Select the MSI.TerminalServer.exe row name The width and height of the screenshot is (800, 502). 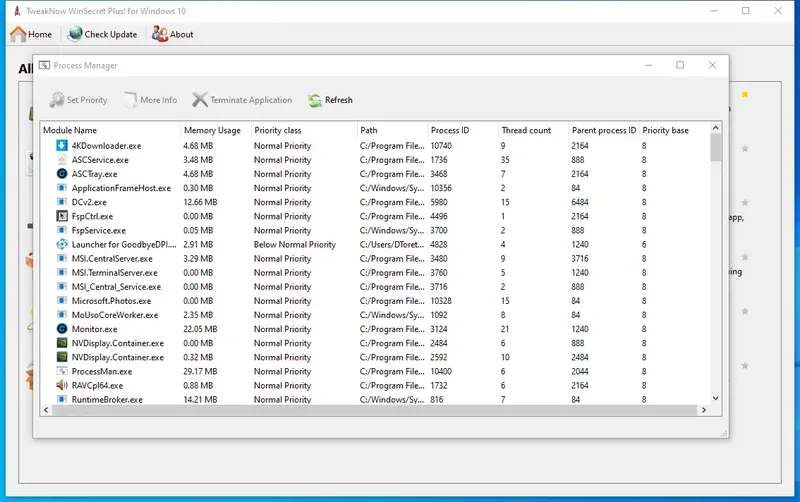[115, 273]
